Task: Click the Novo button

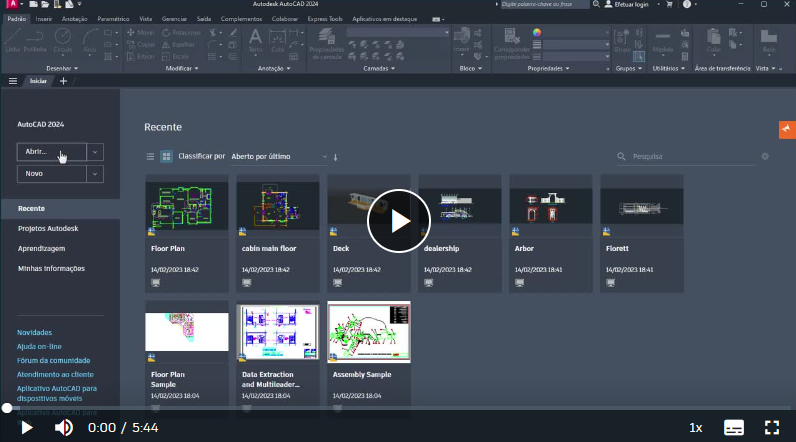Action: coord(52,174)
